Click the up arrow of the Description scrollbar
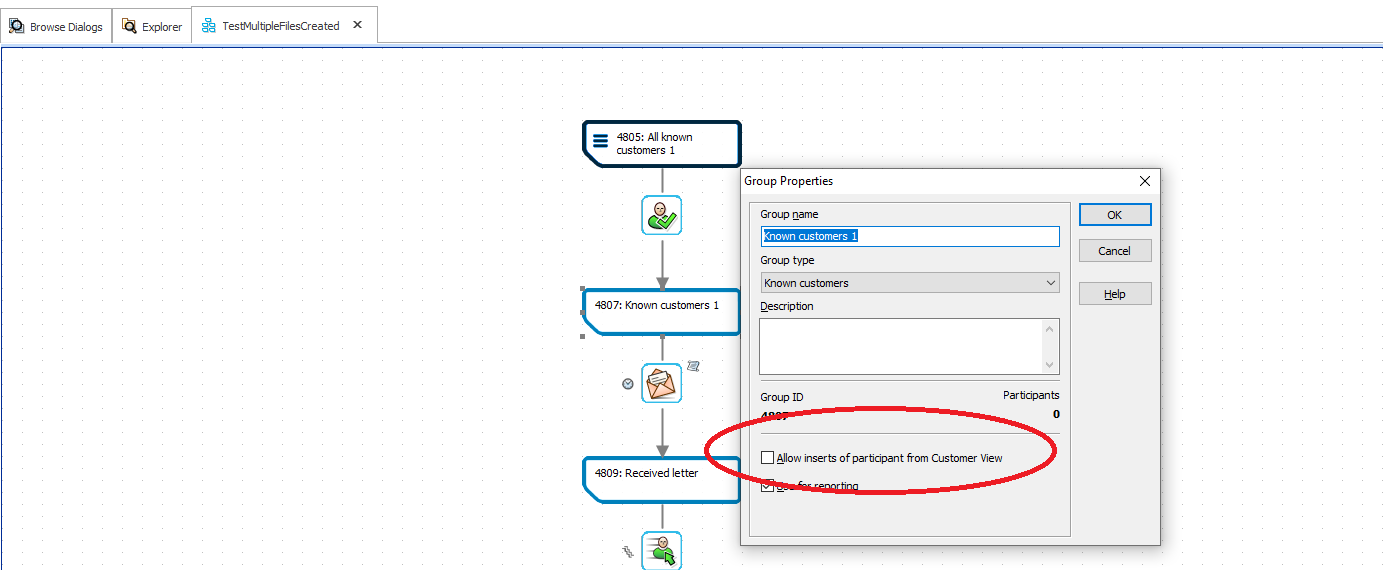Screen dimensions: 1383x570 1050,329
